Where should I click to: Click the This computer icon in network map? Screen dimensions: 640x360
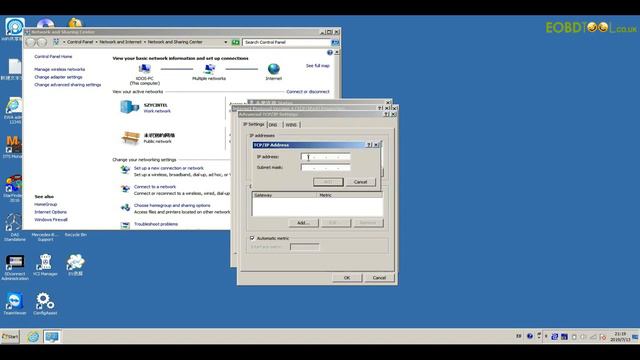point(144,69)
